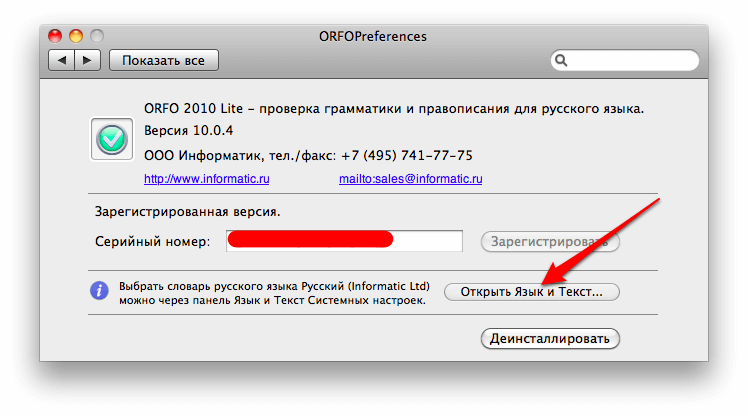Click the ORFOPreferences window title
The height and width of the screenshot is (416, 748).
point(373,37)
